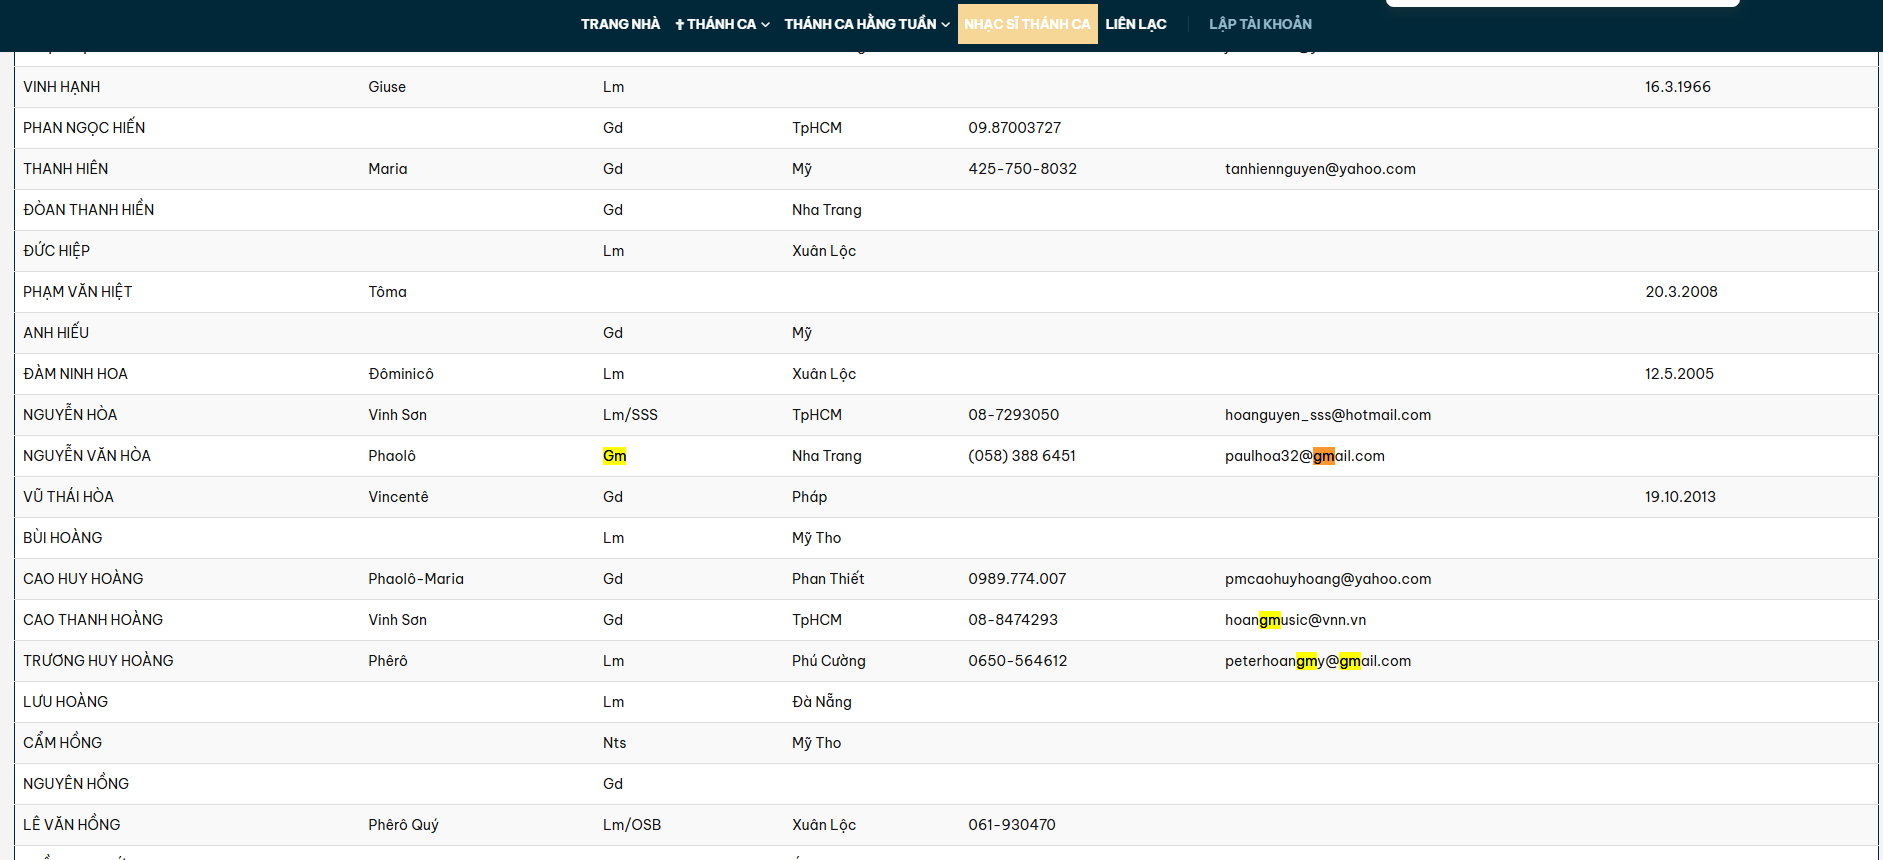The height and width of the screenshot is (860, 1883).
Task: Click phone number 09.87003727
Action: 1015,128
